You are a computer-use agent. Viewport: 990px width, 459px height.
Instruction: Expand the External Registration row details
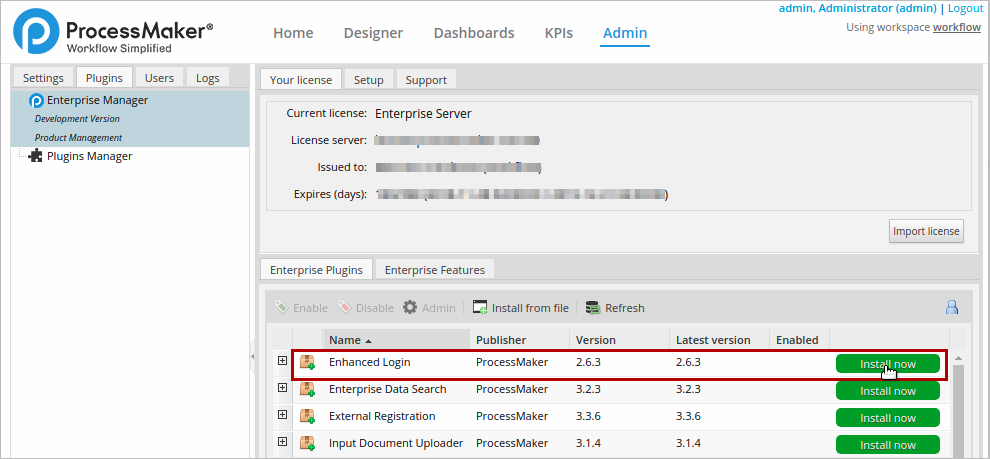tap(283, 415)
